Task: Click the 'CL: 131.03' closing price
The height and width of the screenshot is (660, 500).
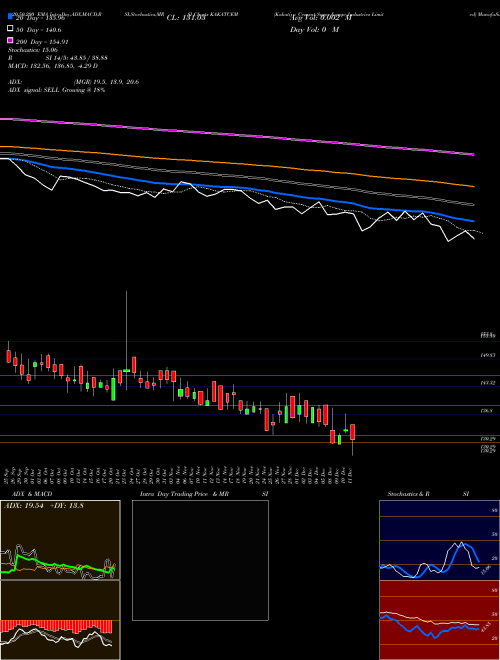Action: pyautogui.click(x=186, y=18)
